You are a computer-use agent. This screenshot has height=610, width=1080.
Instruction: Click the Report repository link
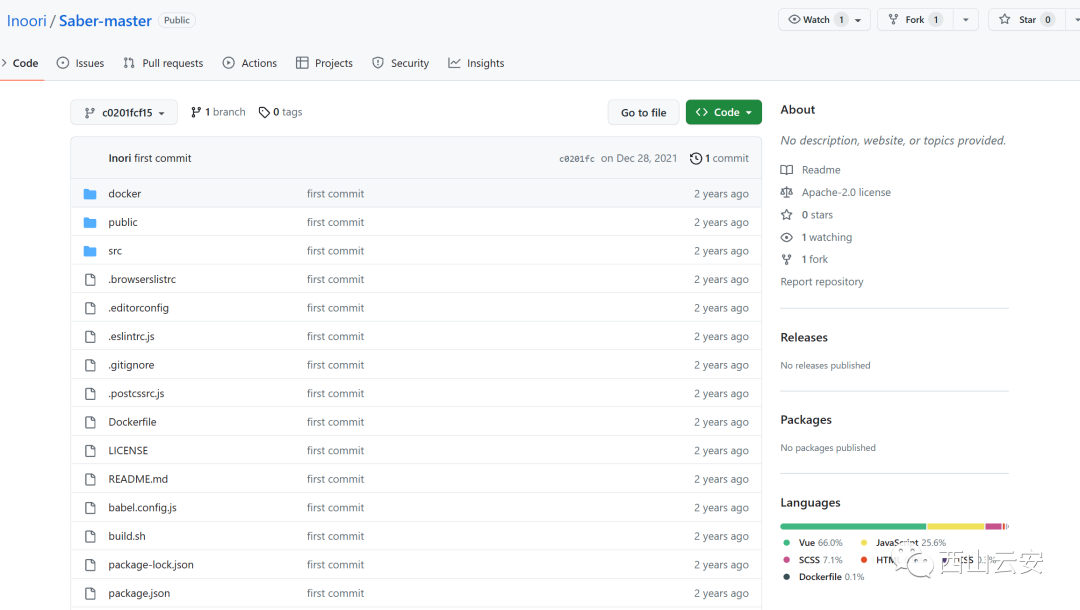(x=822, y=282)
